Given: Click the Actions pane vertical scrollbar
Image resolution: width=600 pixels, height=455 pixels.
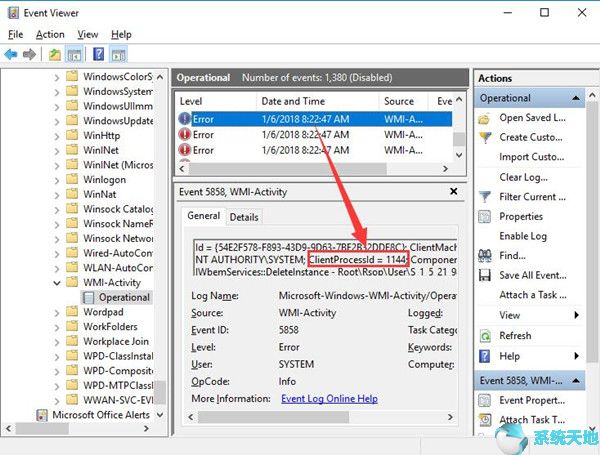Looking at the screenshot, I should (x=592, y=232).
